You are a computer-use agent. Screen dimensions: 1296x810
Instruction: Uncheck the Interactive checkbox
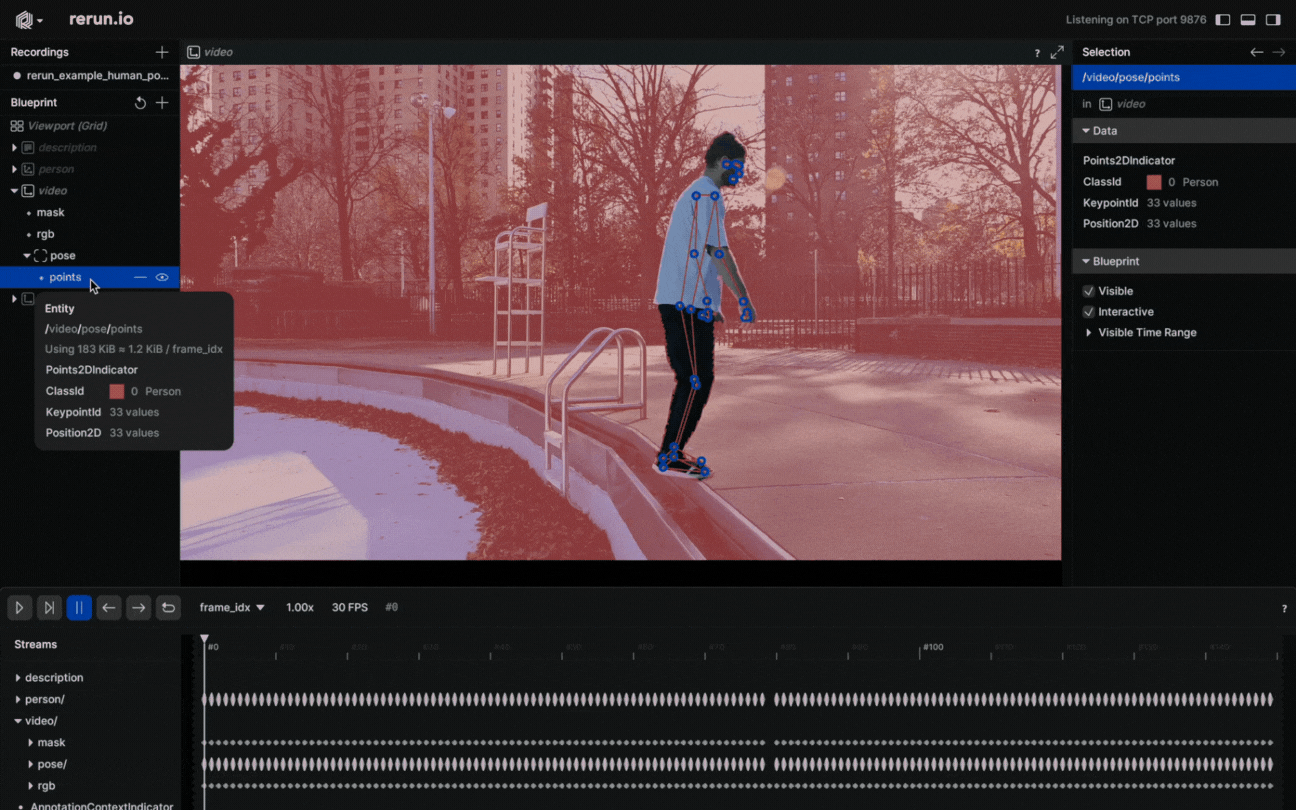click(1089, 312)
